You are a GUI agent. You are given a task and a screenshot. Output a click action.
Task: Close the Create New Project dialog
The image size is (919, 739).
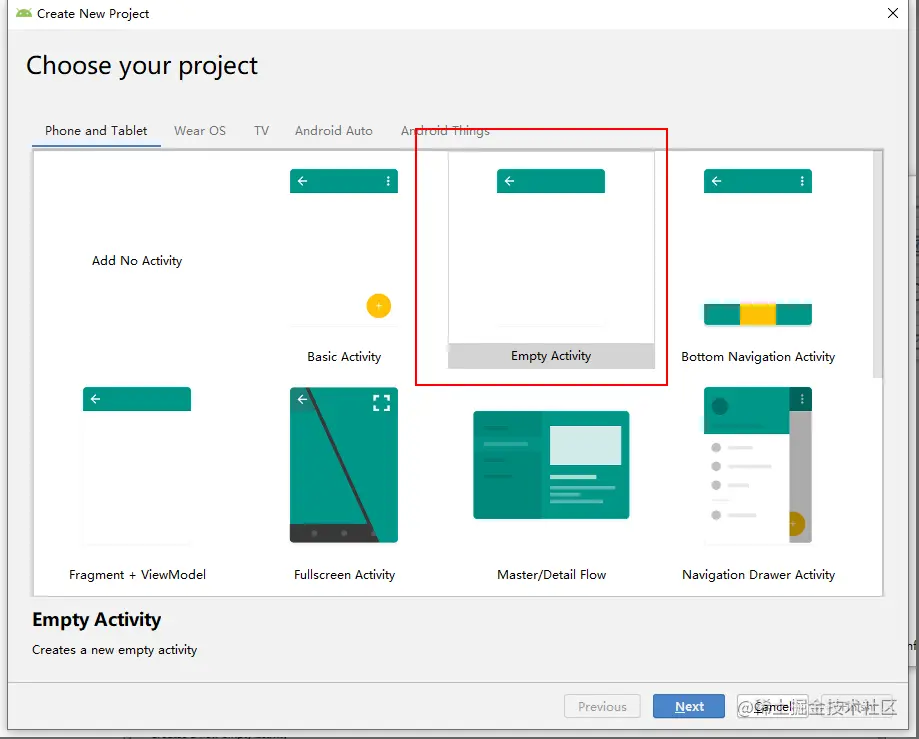click(x=893, y=13)
